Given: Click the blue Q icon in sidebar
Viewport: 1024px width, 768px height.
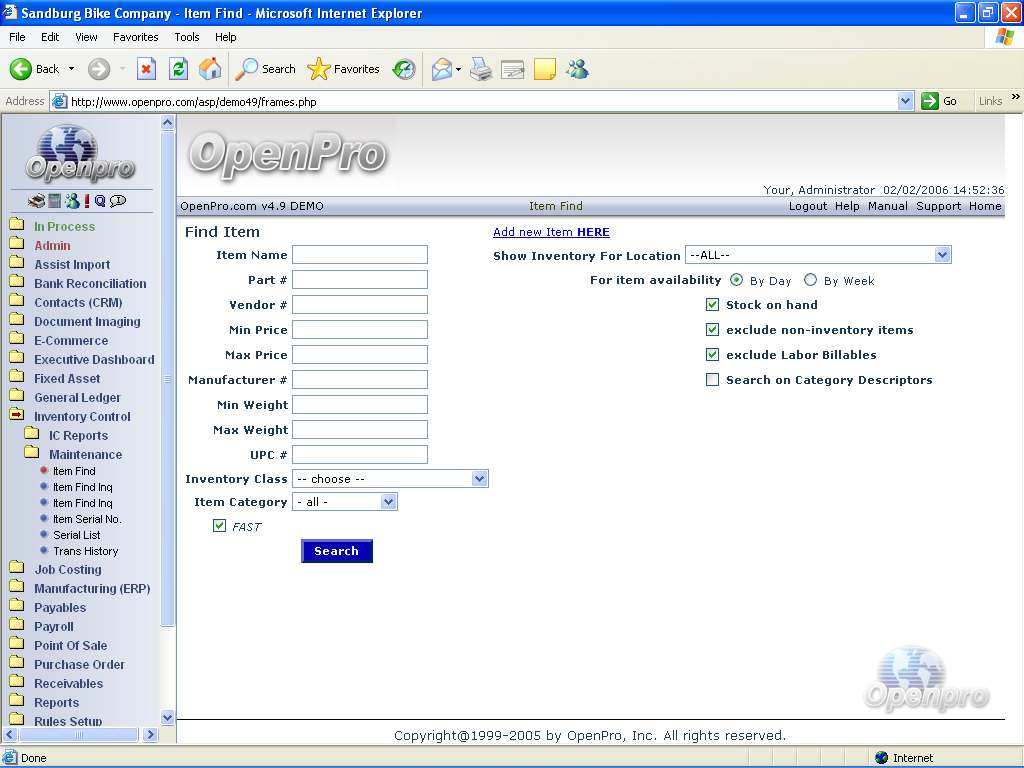Looking at the screenshot, I should [x=100, y=201].
